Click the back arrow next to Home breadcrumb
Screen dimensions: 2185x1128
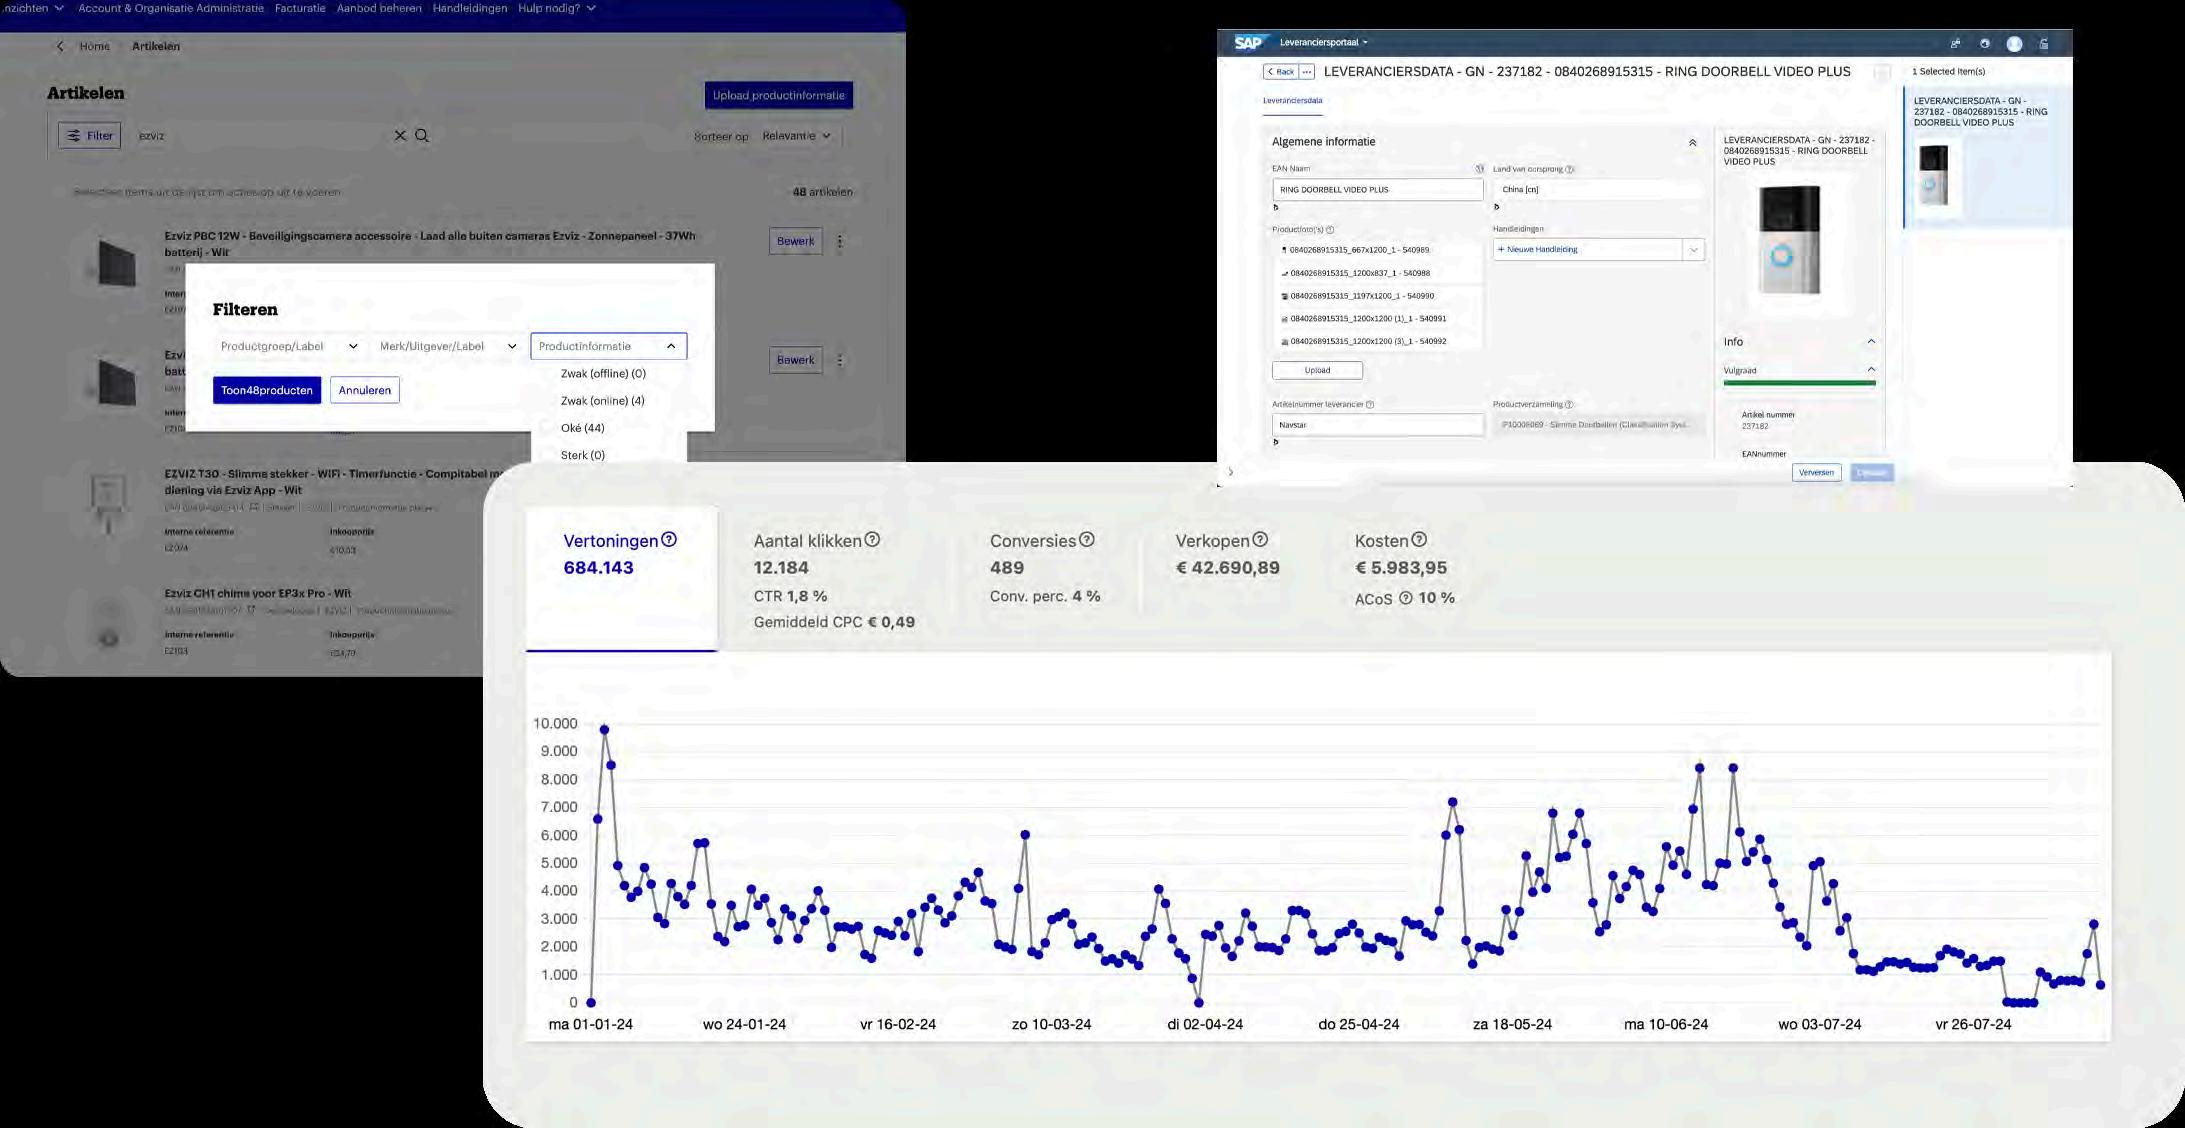60,47
